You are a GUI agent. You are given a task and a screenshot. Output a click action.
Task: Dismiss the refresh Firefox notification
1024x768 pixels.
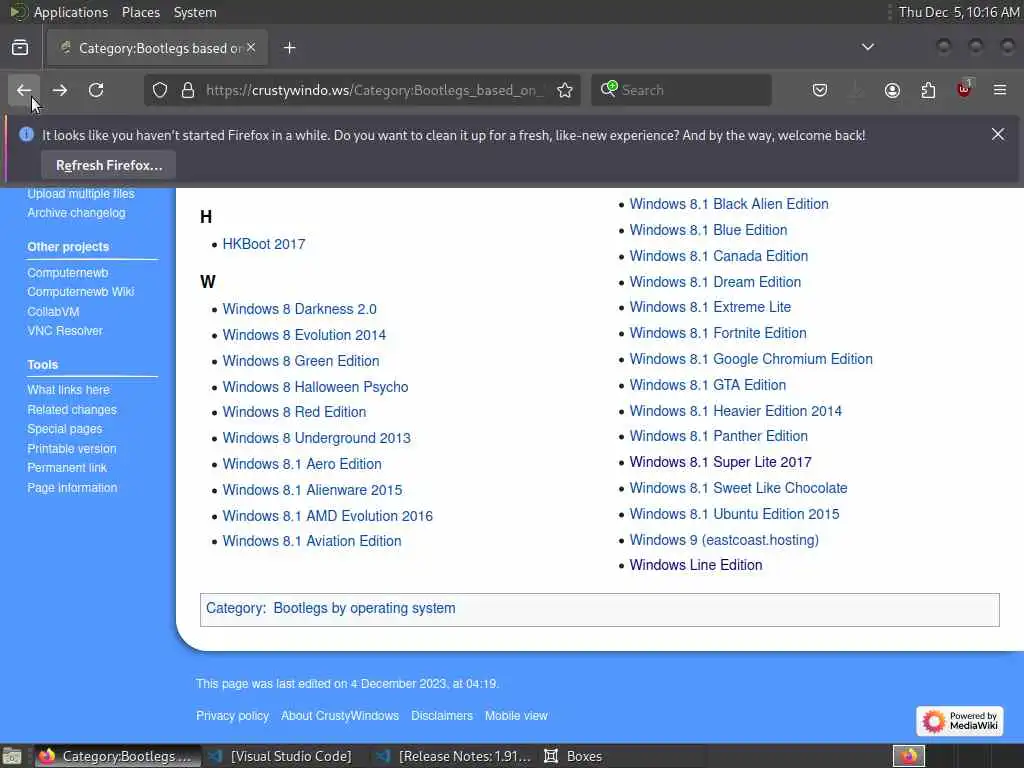tap(998, 135)
